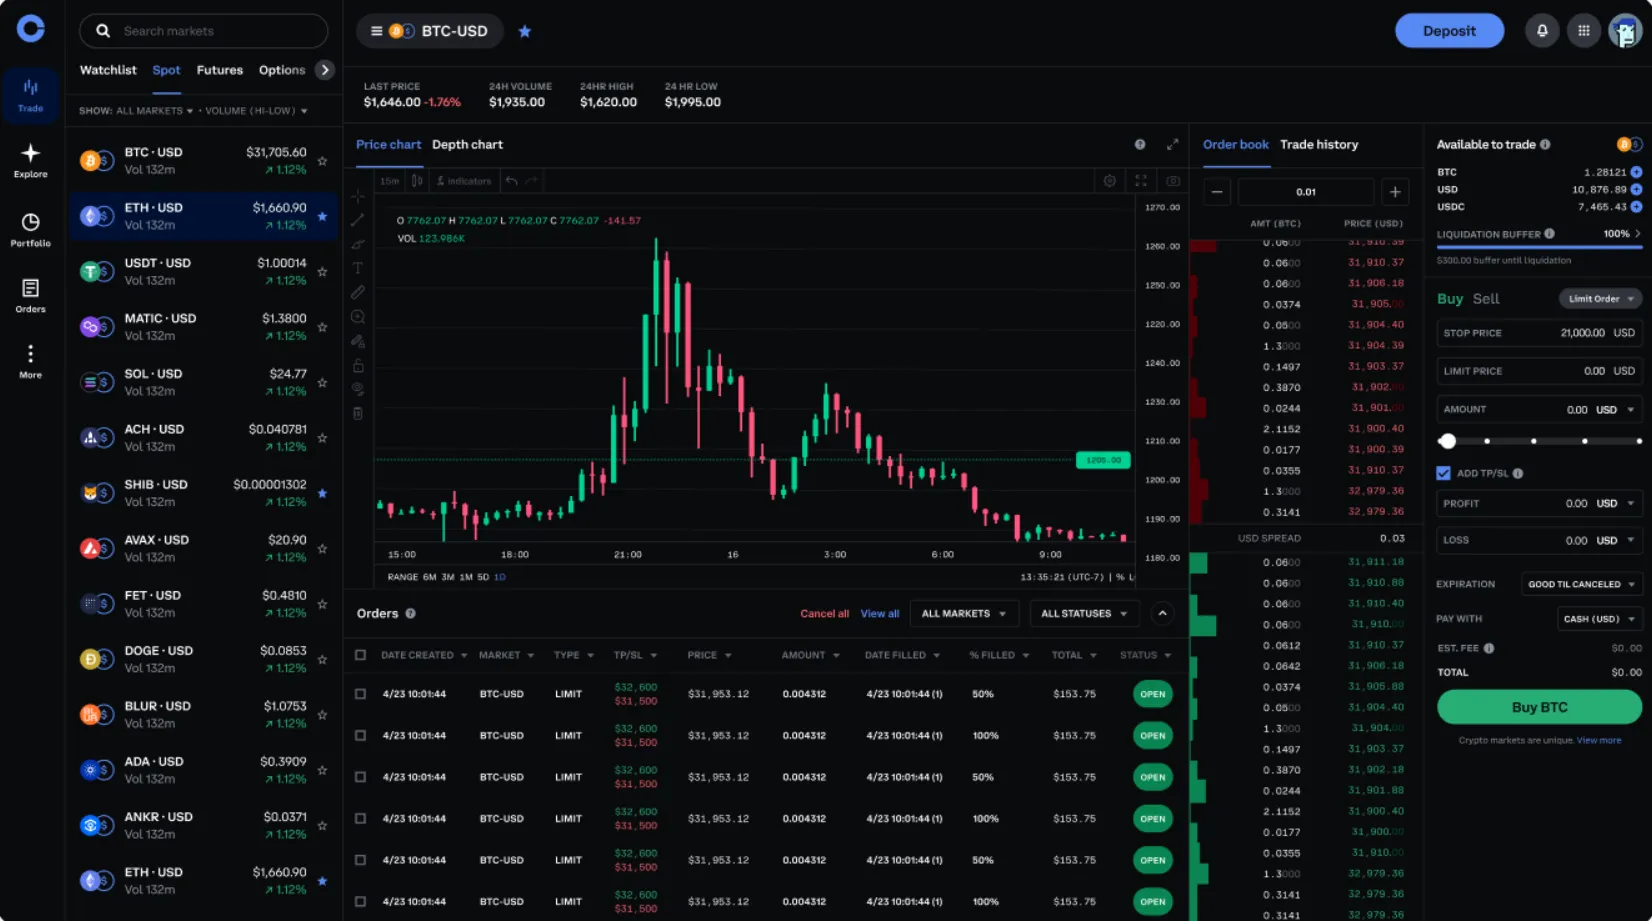Select the trend line drawing tool
Viewport: 1652px width, 921px height.
pos(358,220)
